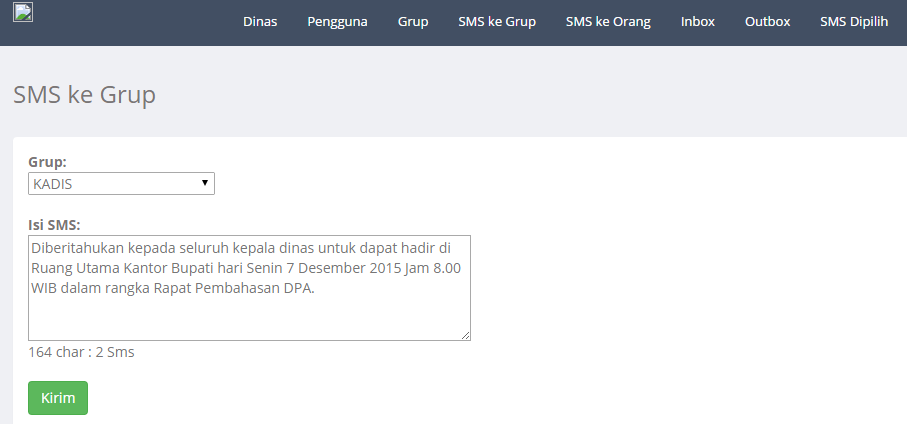
Task: Click the Isi SMS: field label
Action: coord(54,223)
